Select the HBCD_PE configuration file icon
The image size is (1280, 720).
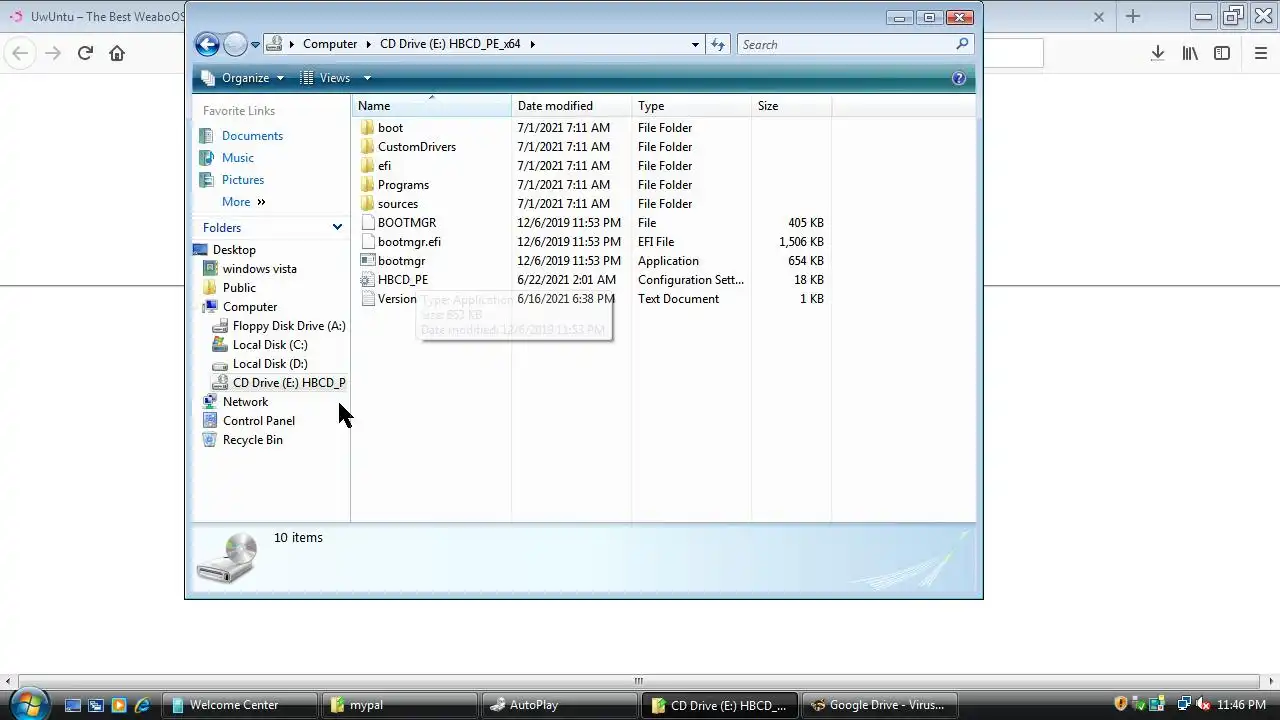click(x=367, y=280)
